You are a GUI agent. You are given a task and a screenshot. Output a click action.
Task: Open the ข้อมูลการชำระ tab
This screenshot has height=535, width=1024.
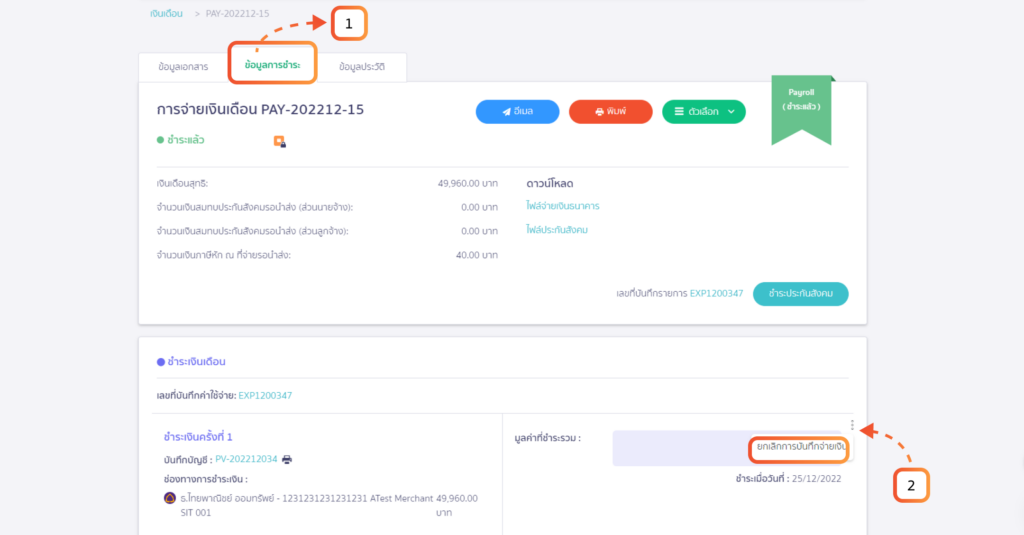pyautogui.click(x=272, y=64)
